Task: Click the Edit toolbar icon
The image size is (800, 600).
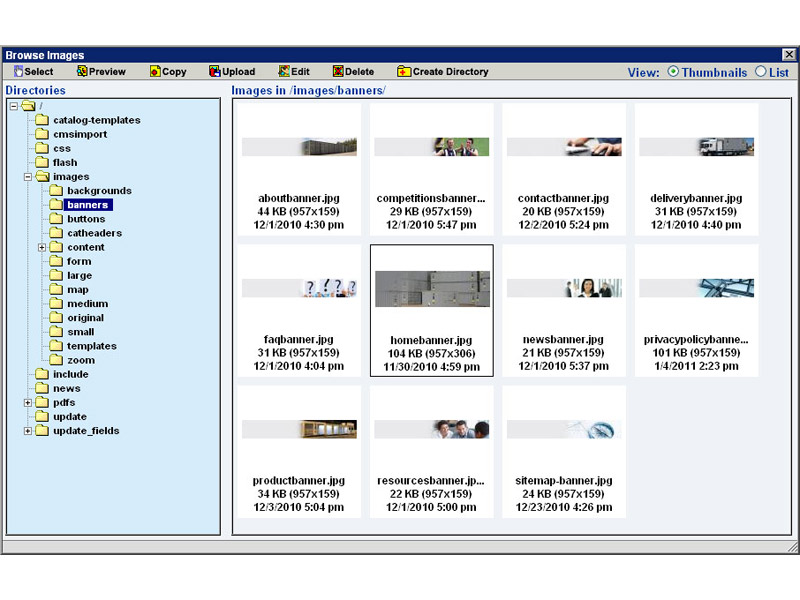Action: [x=284, y=72]
